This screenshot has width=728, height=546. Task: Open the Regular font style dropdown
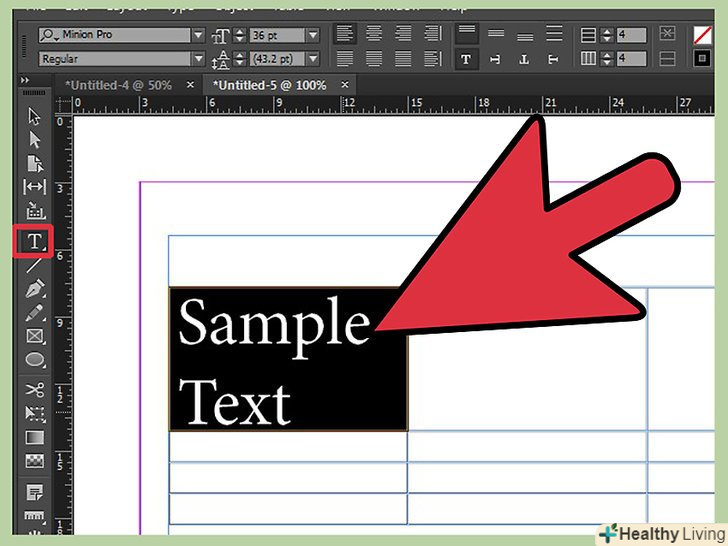198,59
